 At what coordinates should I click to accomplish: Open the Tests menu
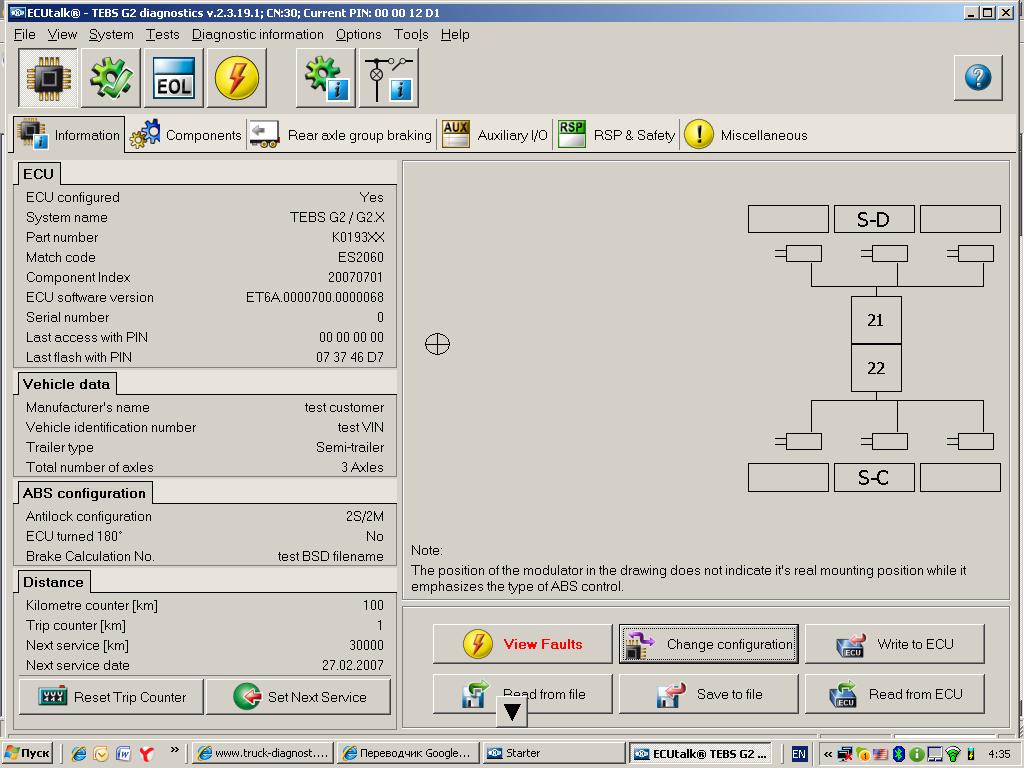[x=162, y=35]
